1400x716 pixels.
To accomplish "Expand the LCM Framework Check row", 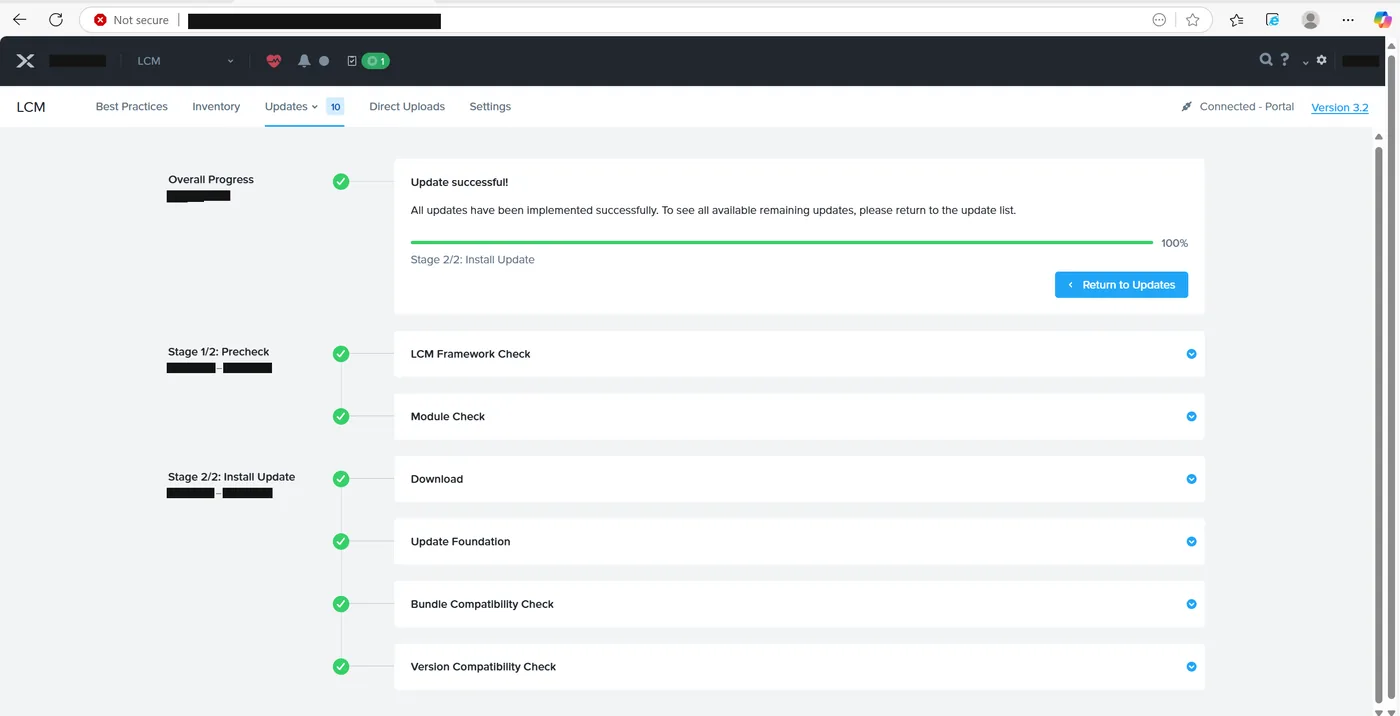I will (799, 354).
